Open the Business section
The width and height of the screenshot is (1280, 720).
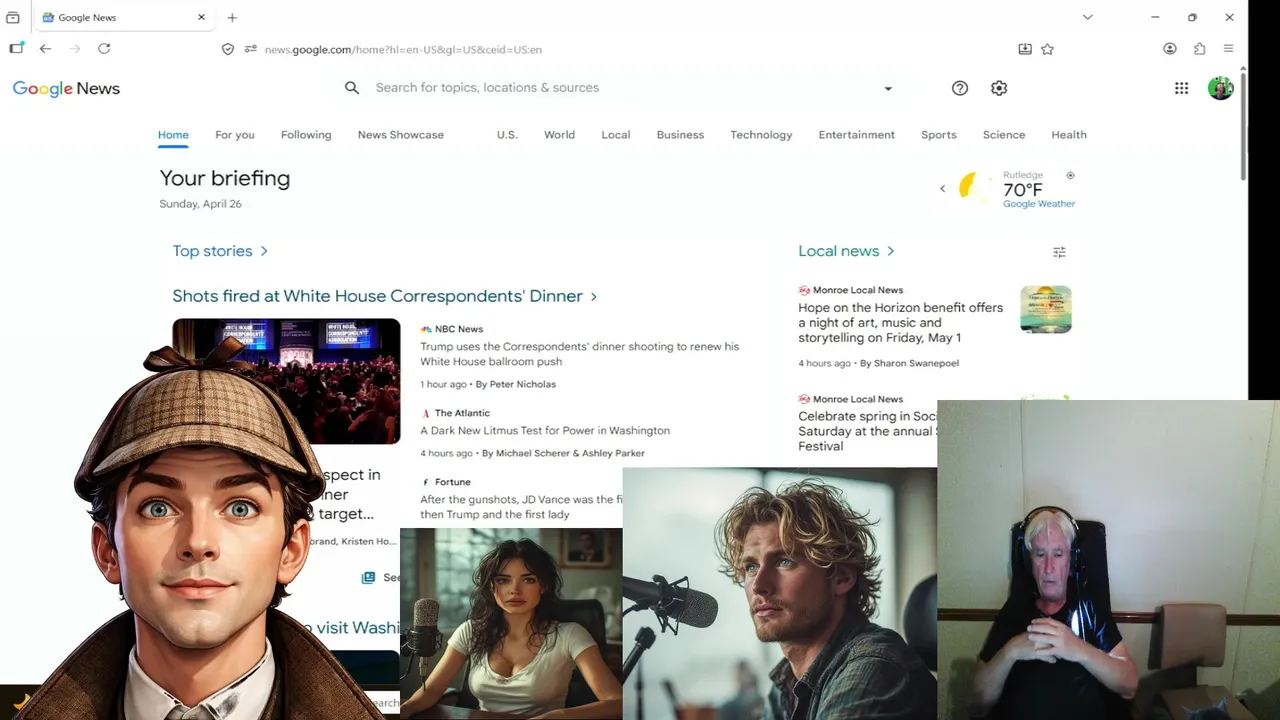[680, 135]
